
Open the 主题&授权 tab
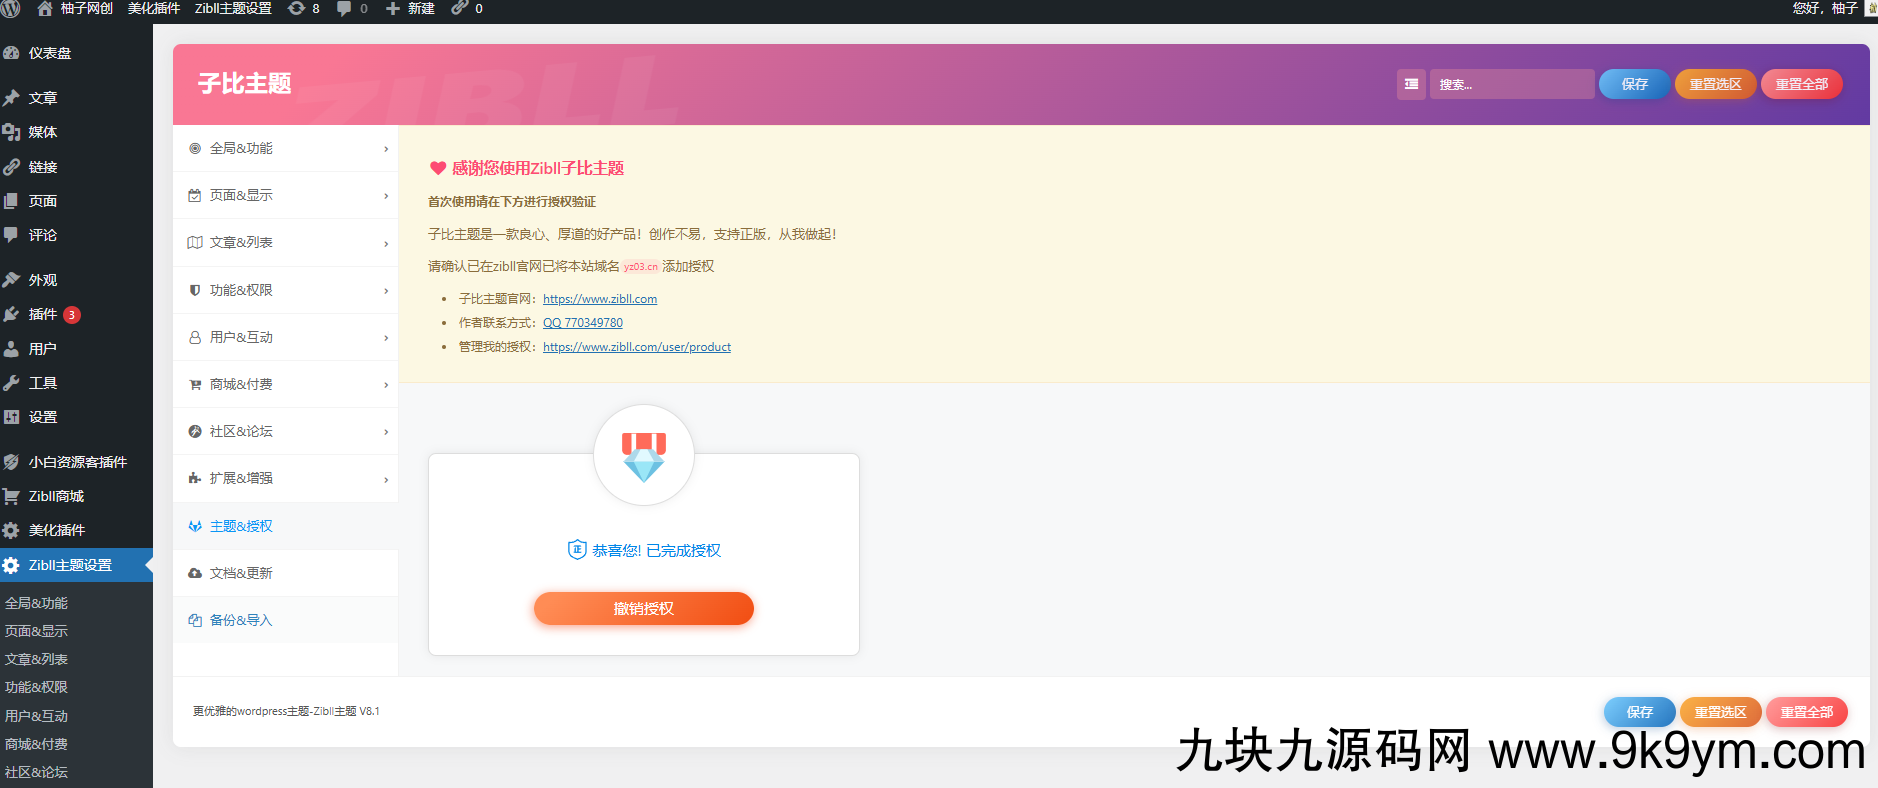tap(285, 526)
